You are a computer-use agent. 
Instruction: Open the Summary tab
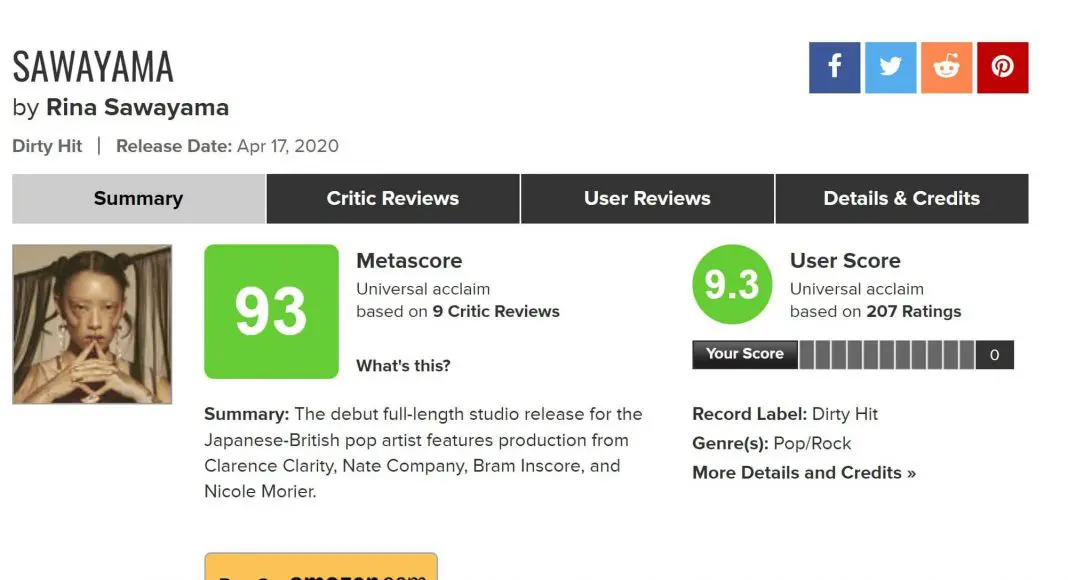[x=138, y=198]
